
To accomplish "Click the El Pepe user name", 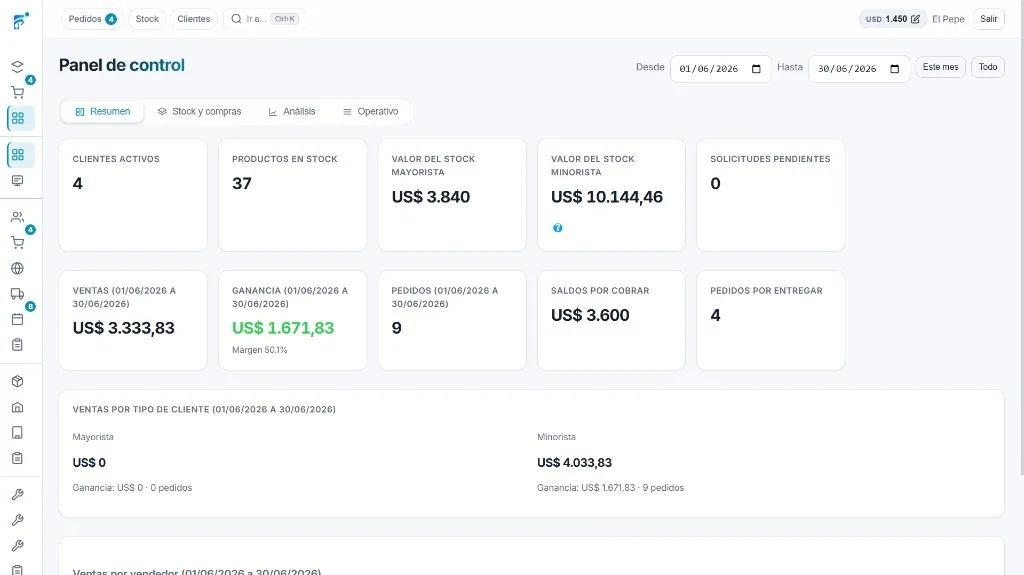I will (948, 19).
